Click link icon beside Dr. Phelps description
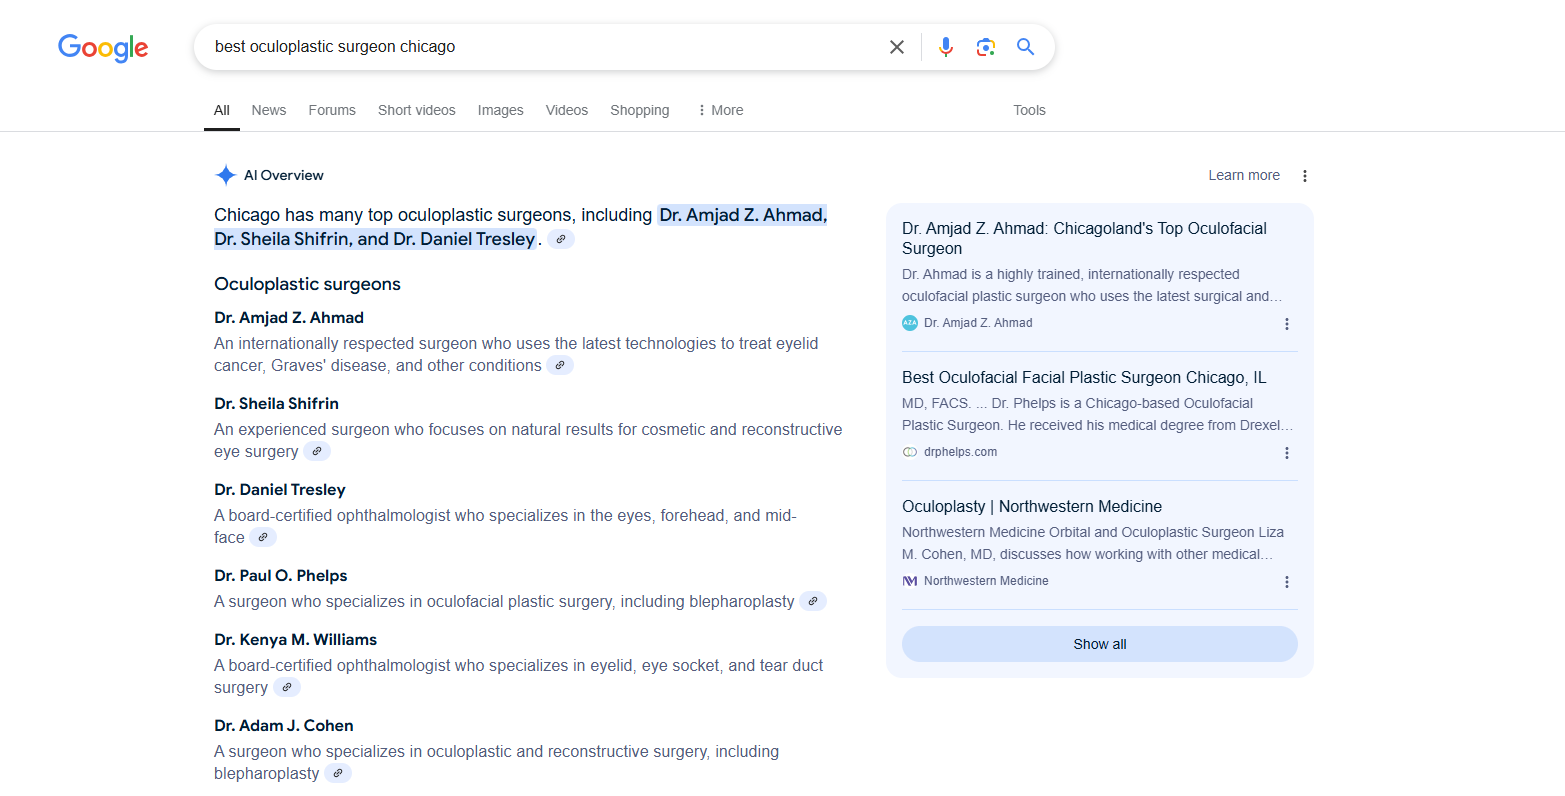The image size is (1565, 796). tap(813, 602)
